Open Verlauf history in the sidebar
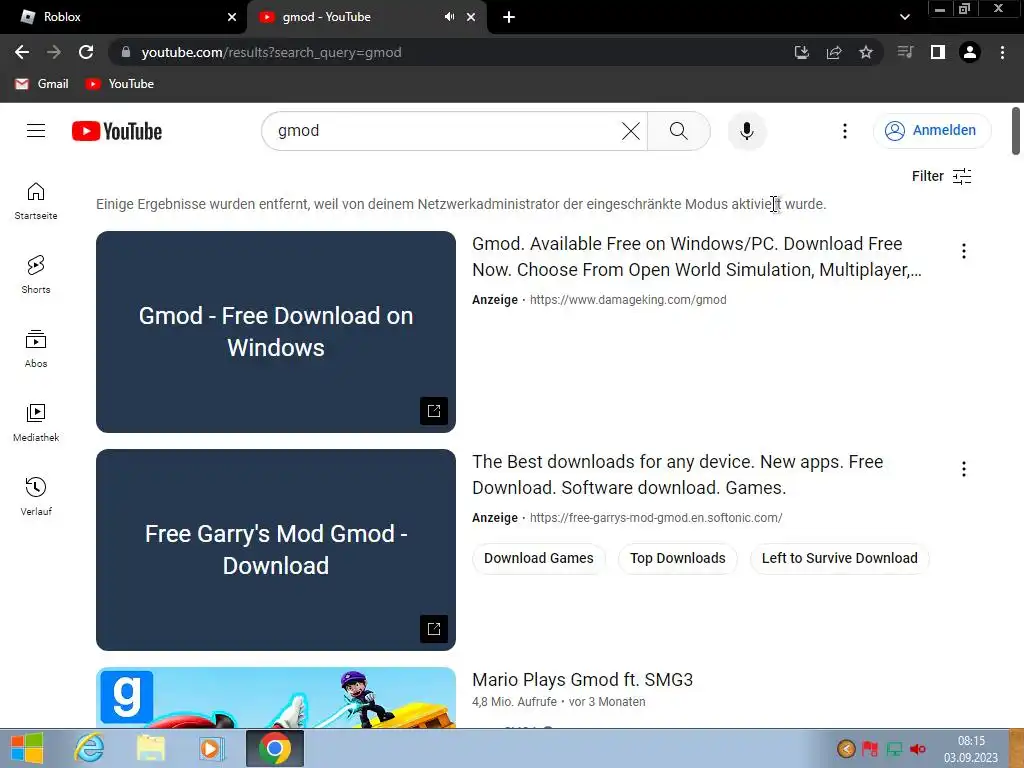 pos(36,496)
